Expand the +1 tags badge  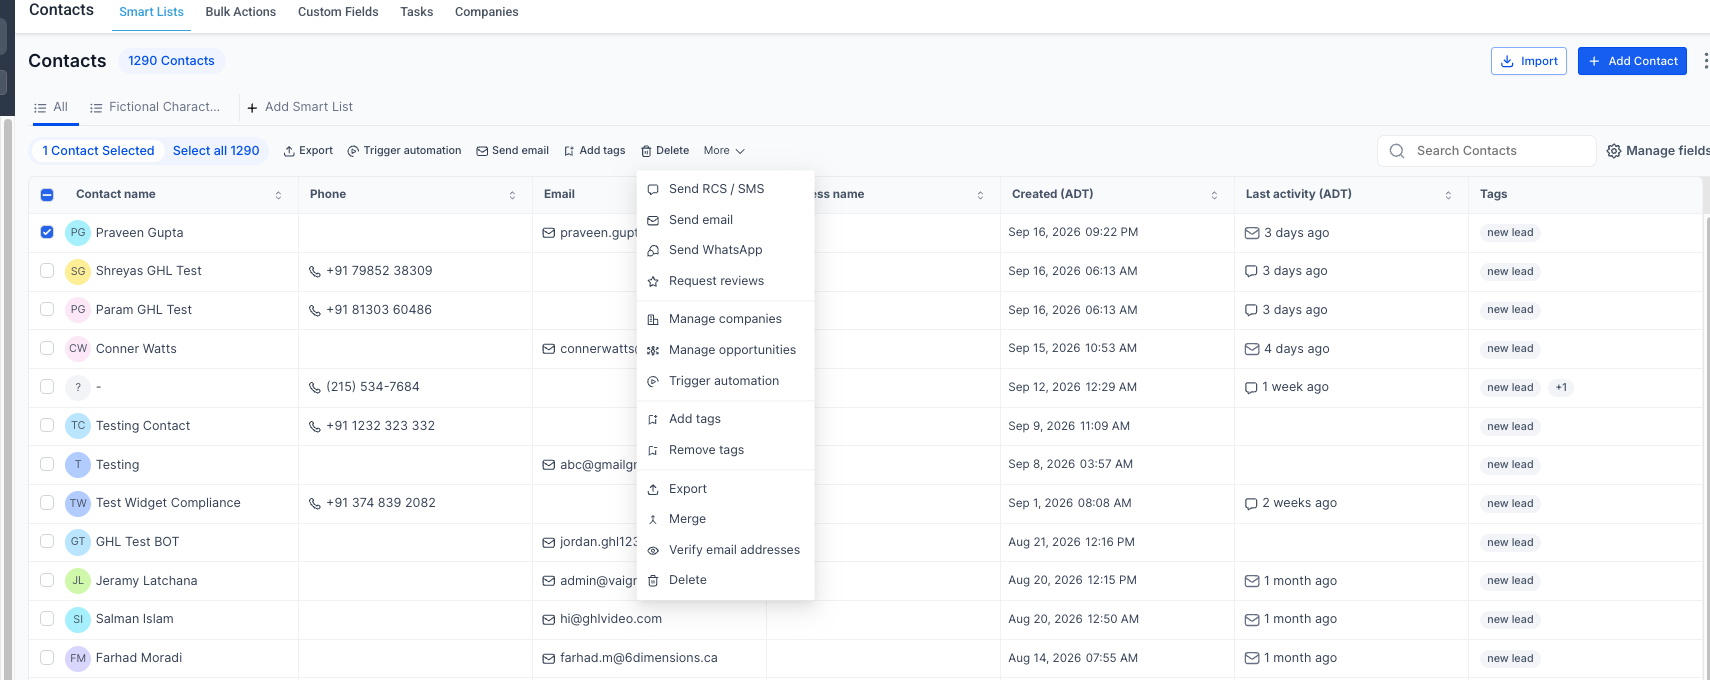[1561, 388]
